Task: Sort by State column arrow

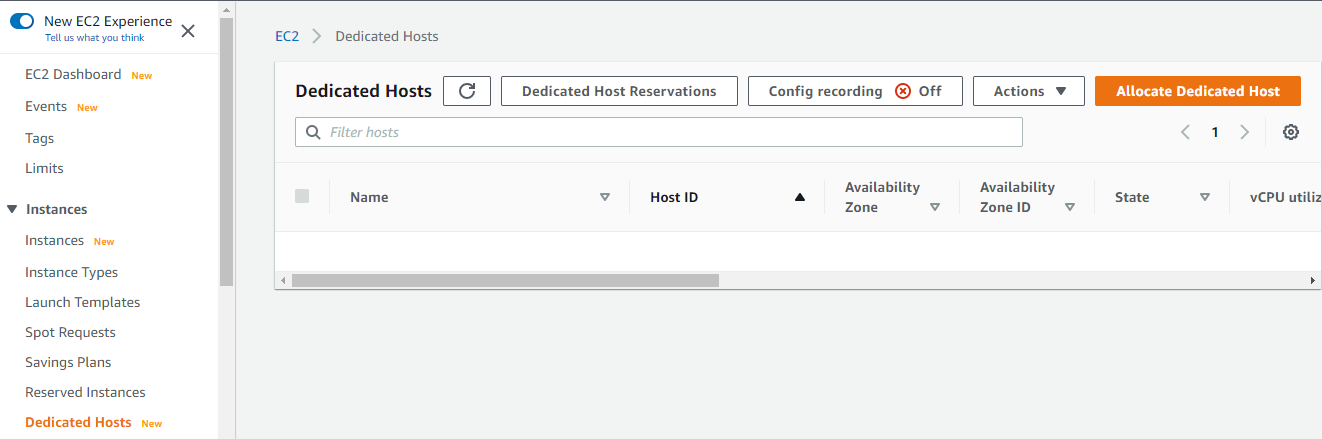Action: point(1205,197)
